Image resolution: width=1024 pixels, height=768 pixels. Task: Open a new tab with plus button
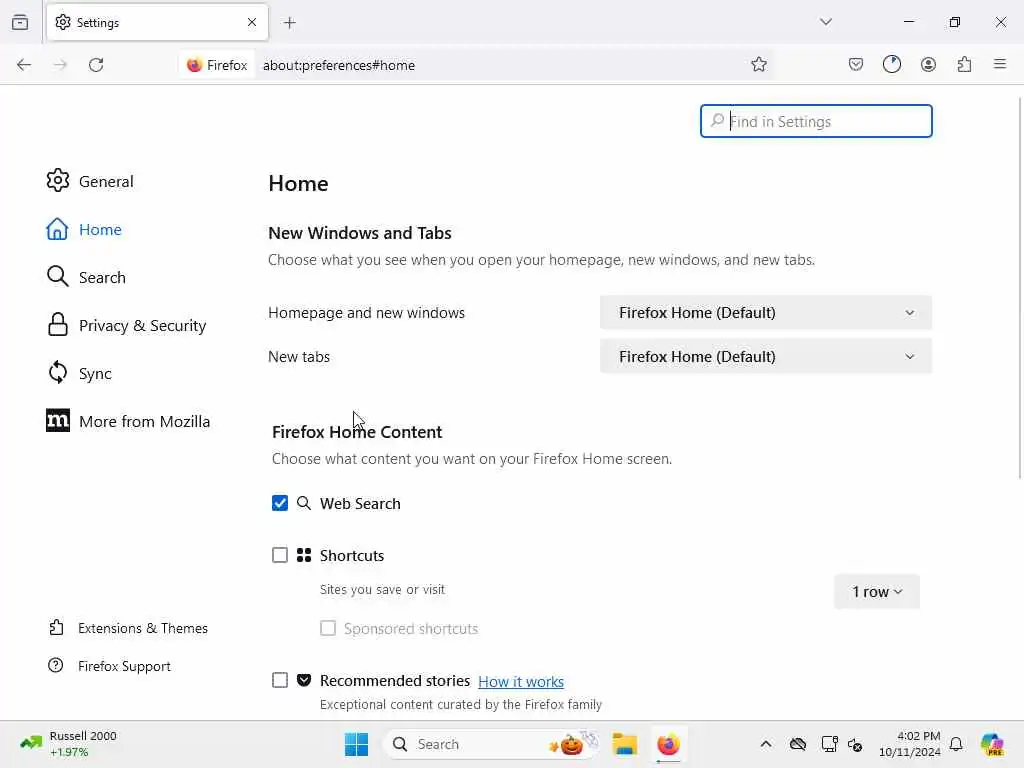point(290,23)
